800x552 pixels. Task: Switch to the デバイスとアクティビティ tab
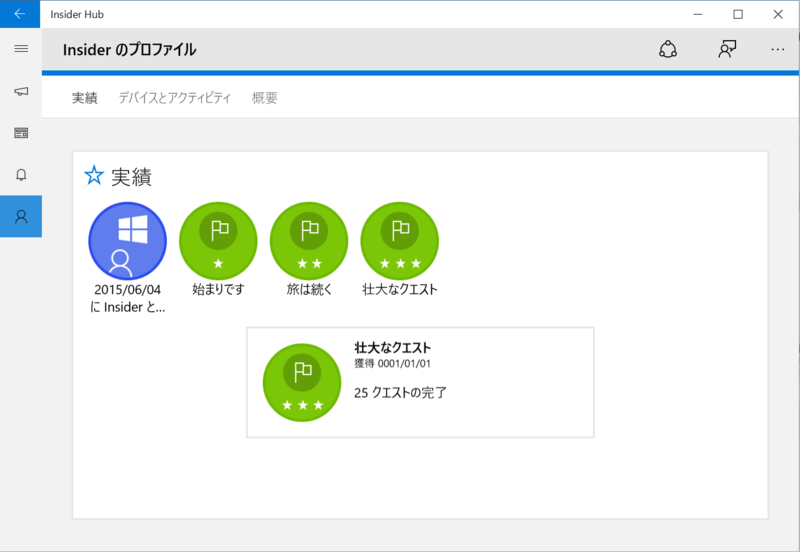coord(175,98)
